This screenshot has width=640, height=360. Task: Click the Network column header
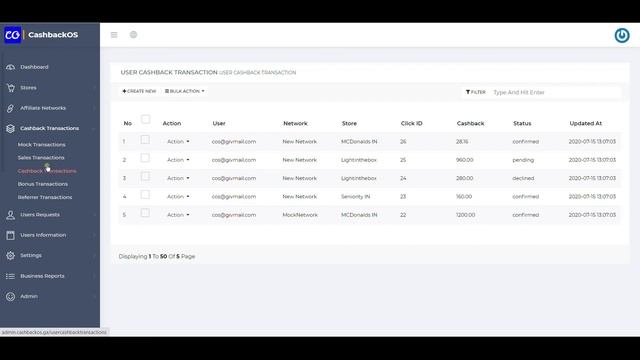point(295,123)
